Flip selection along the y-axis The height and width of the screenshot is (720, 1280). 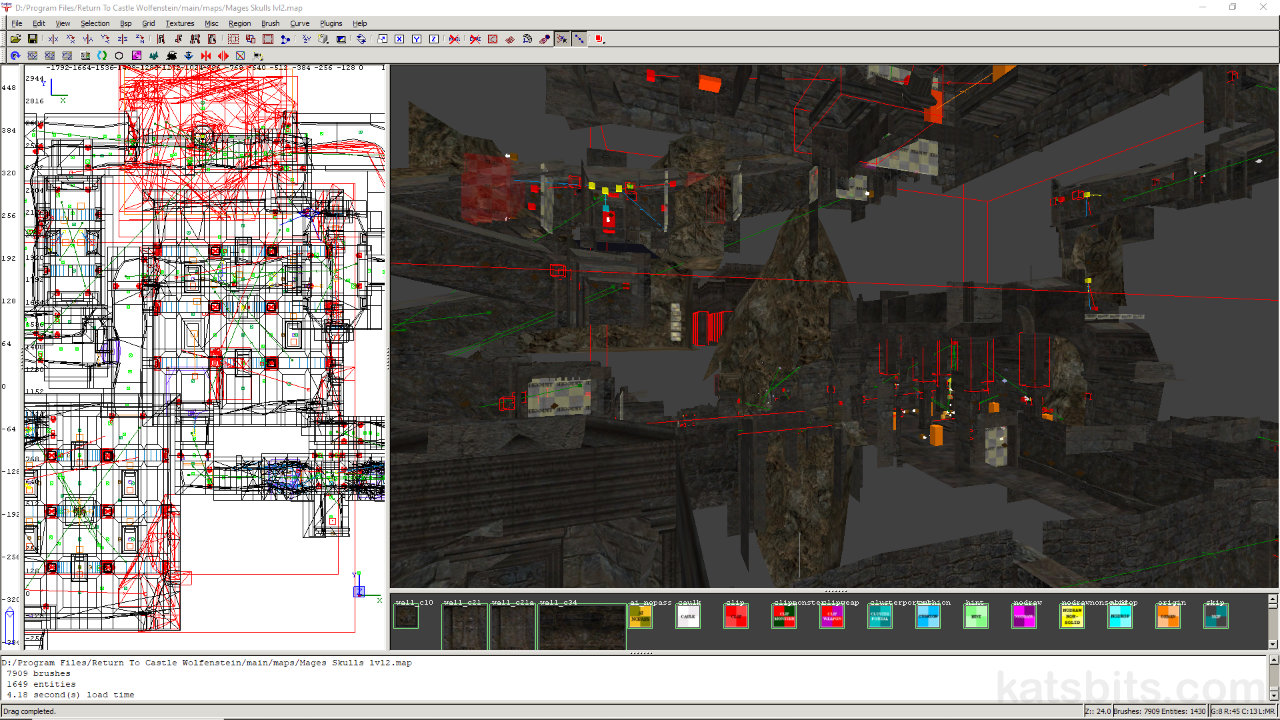(x=88, y=39)
